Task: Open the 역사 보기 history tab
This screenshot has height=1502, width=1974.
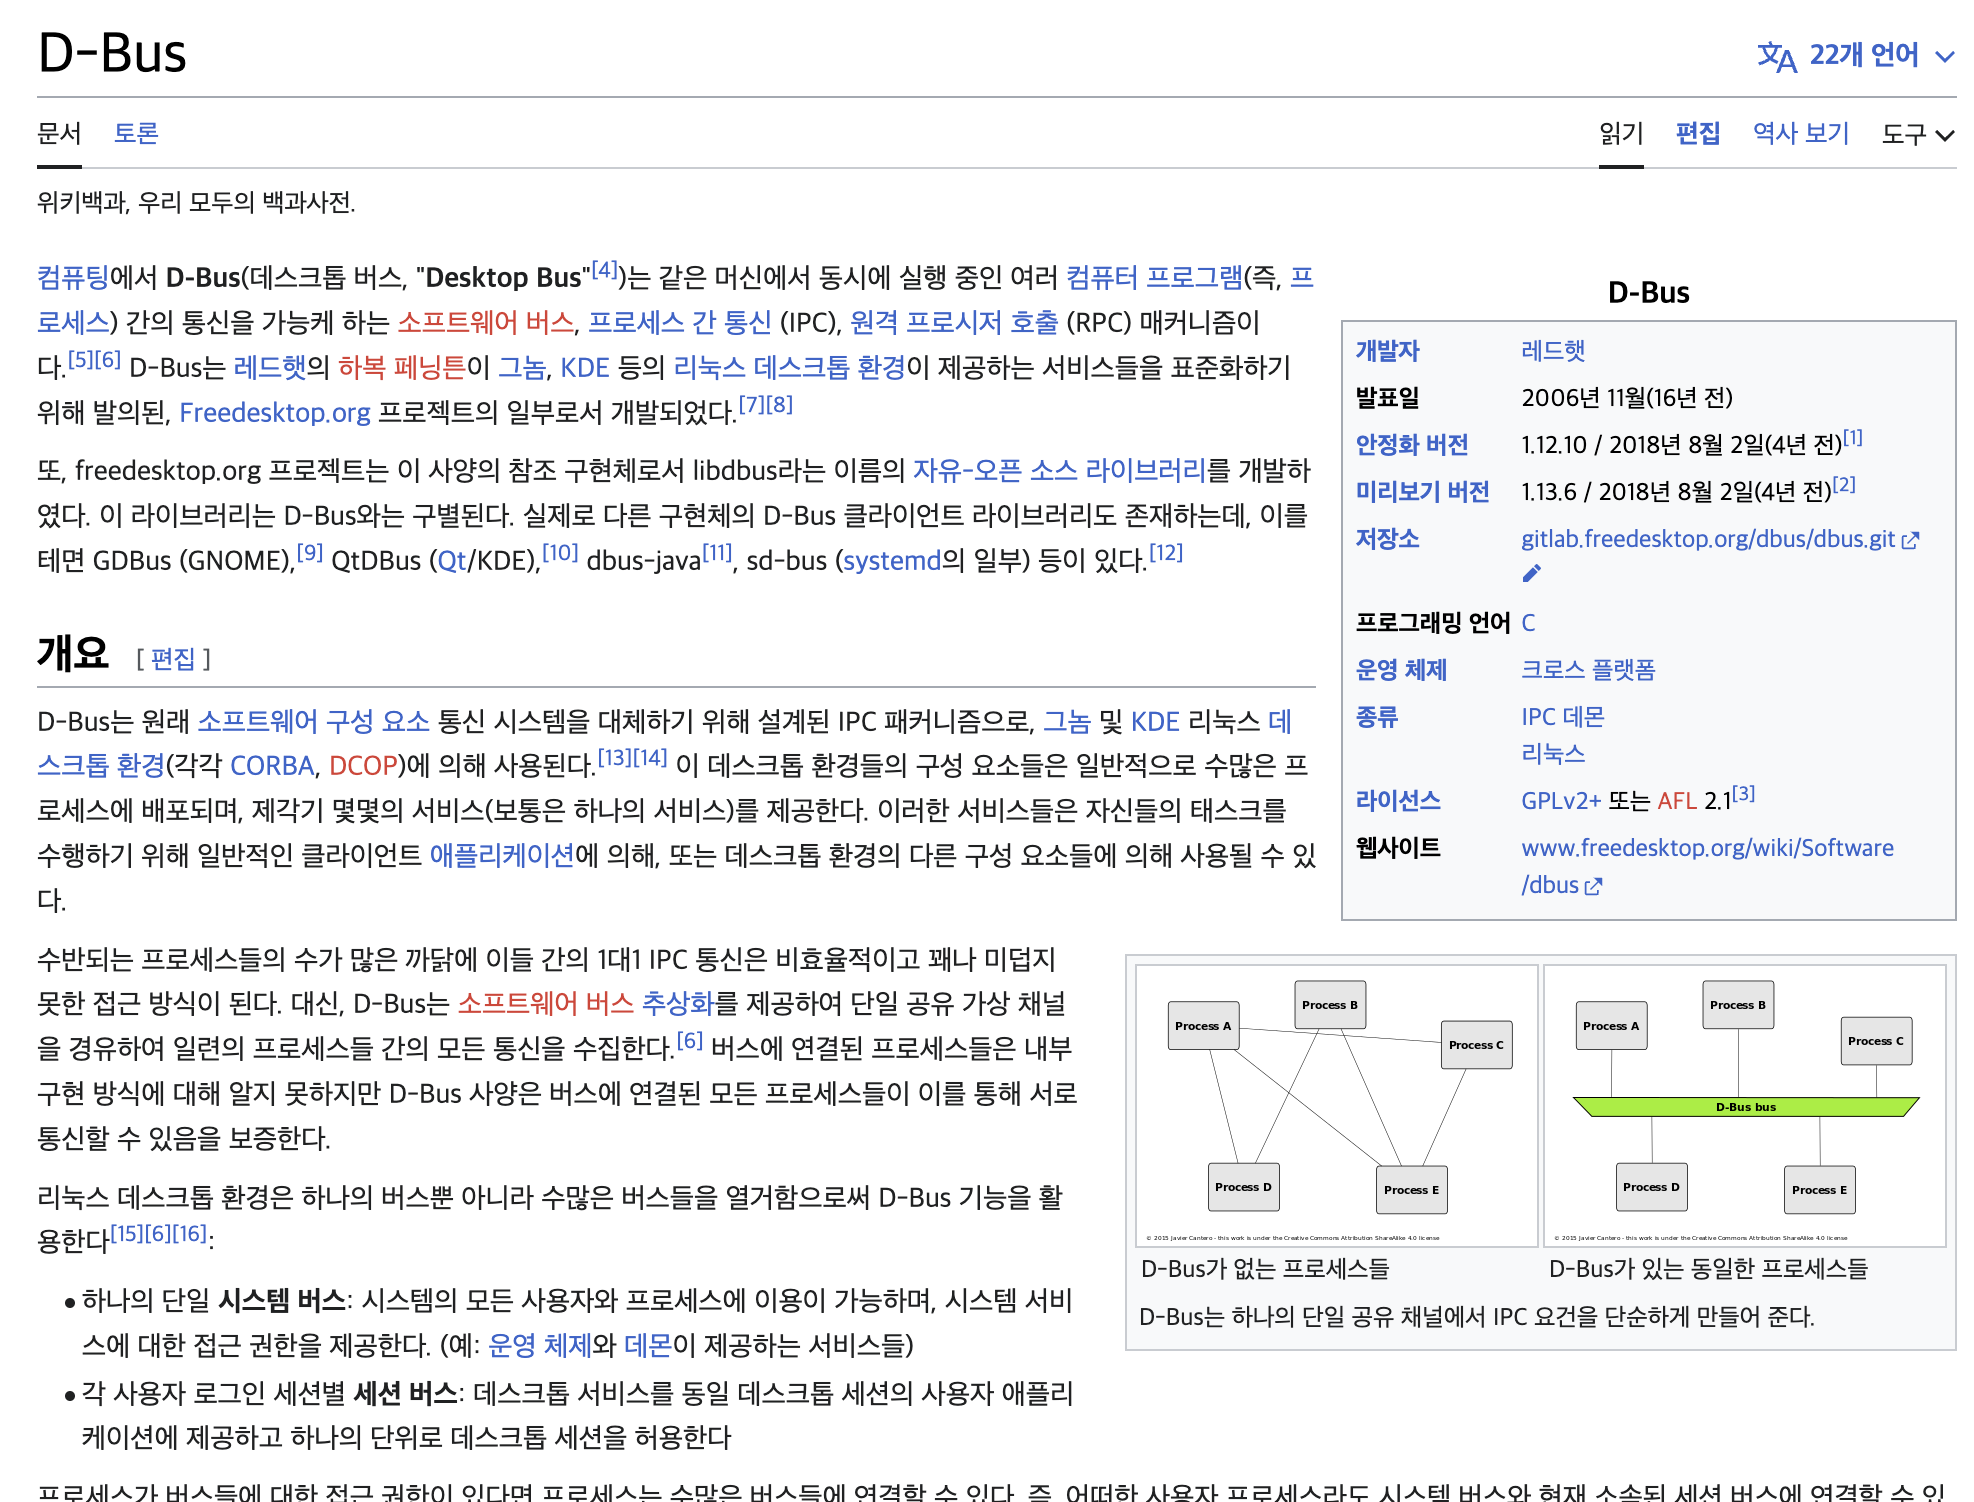Action: [x=1800, y=133]
